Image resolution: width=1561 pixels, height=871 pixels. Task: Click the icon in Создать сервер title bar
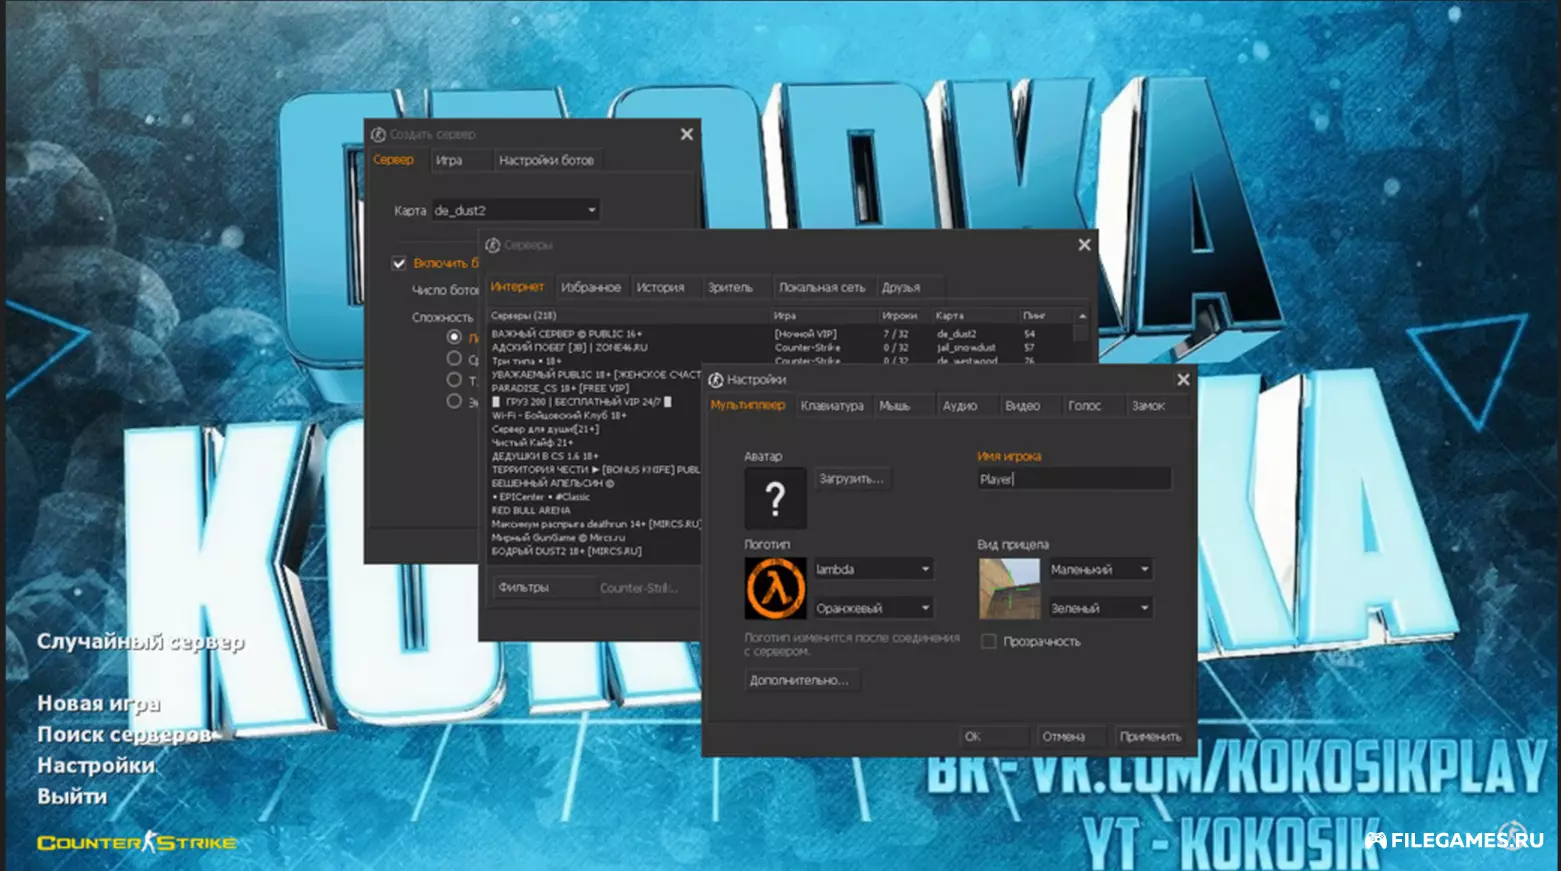click(x=378, y=134)
